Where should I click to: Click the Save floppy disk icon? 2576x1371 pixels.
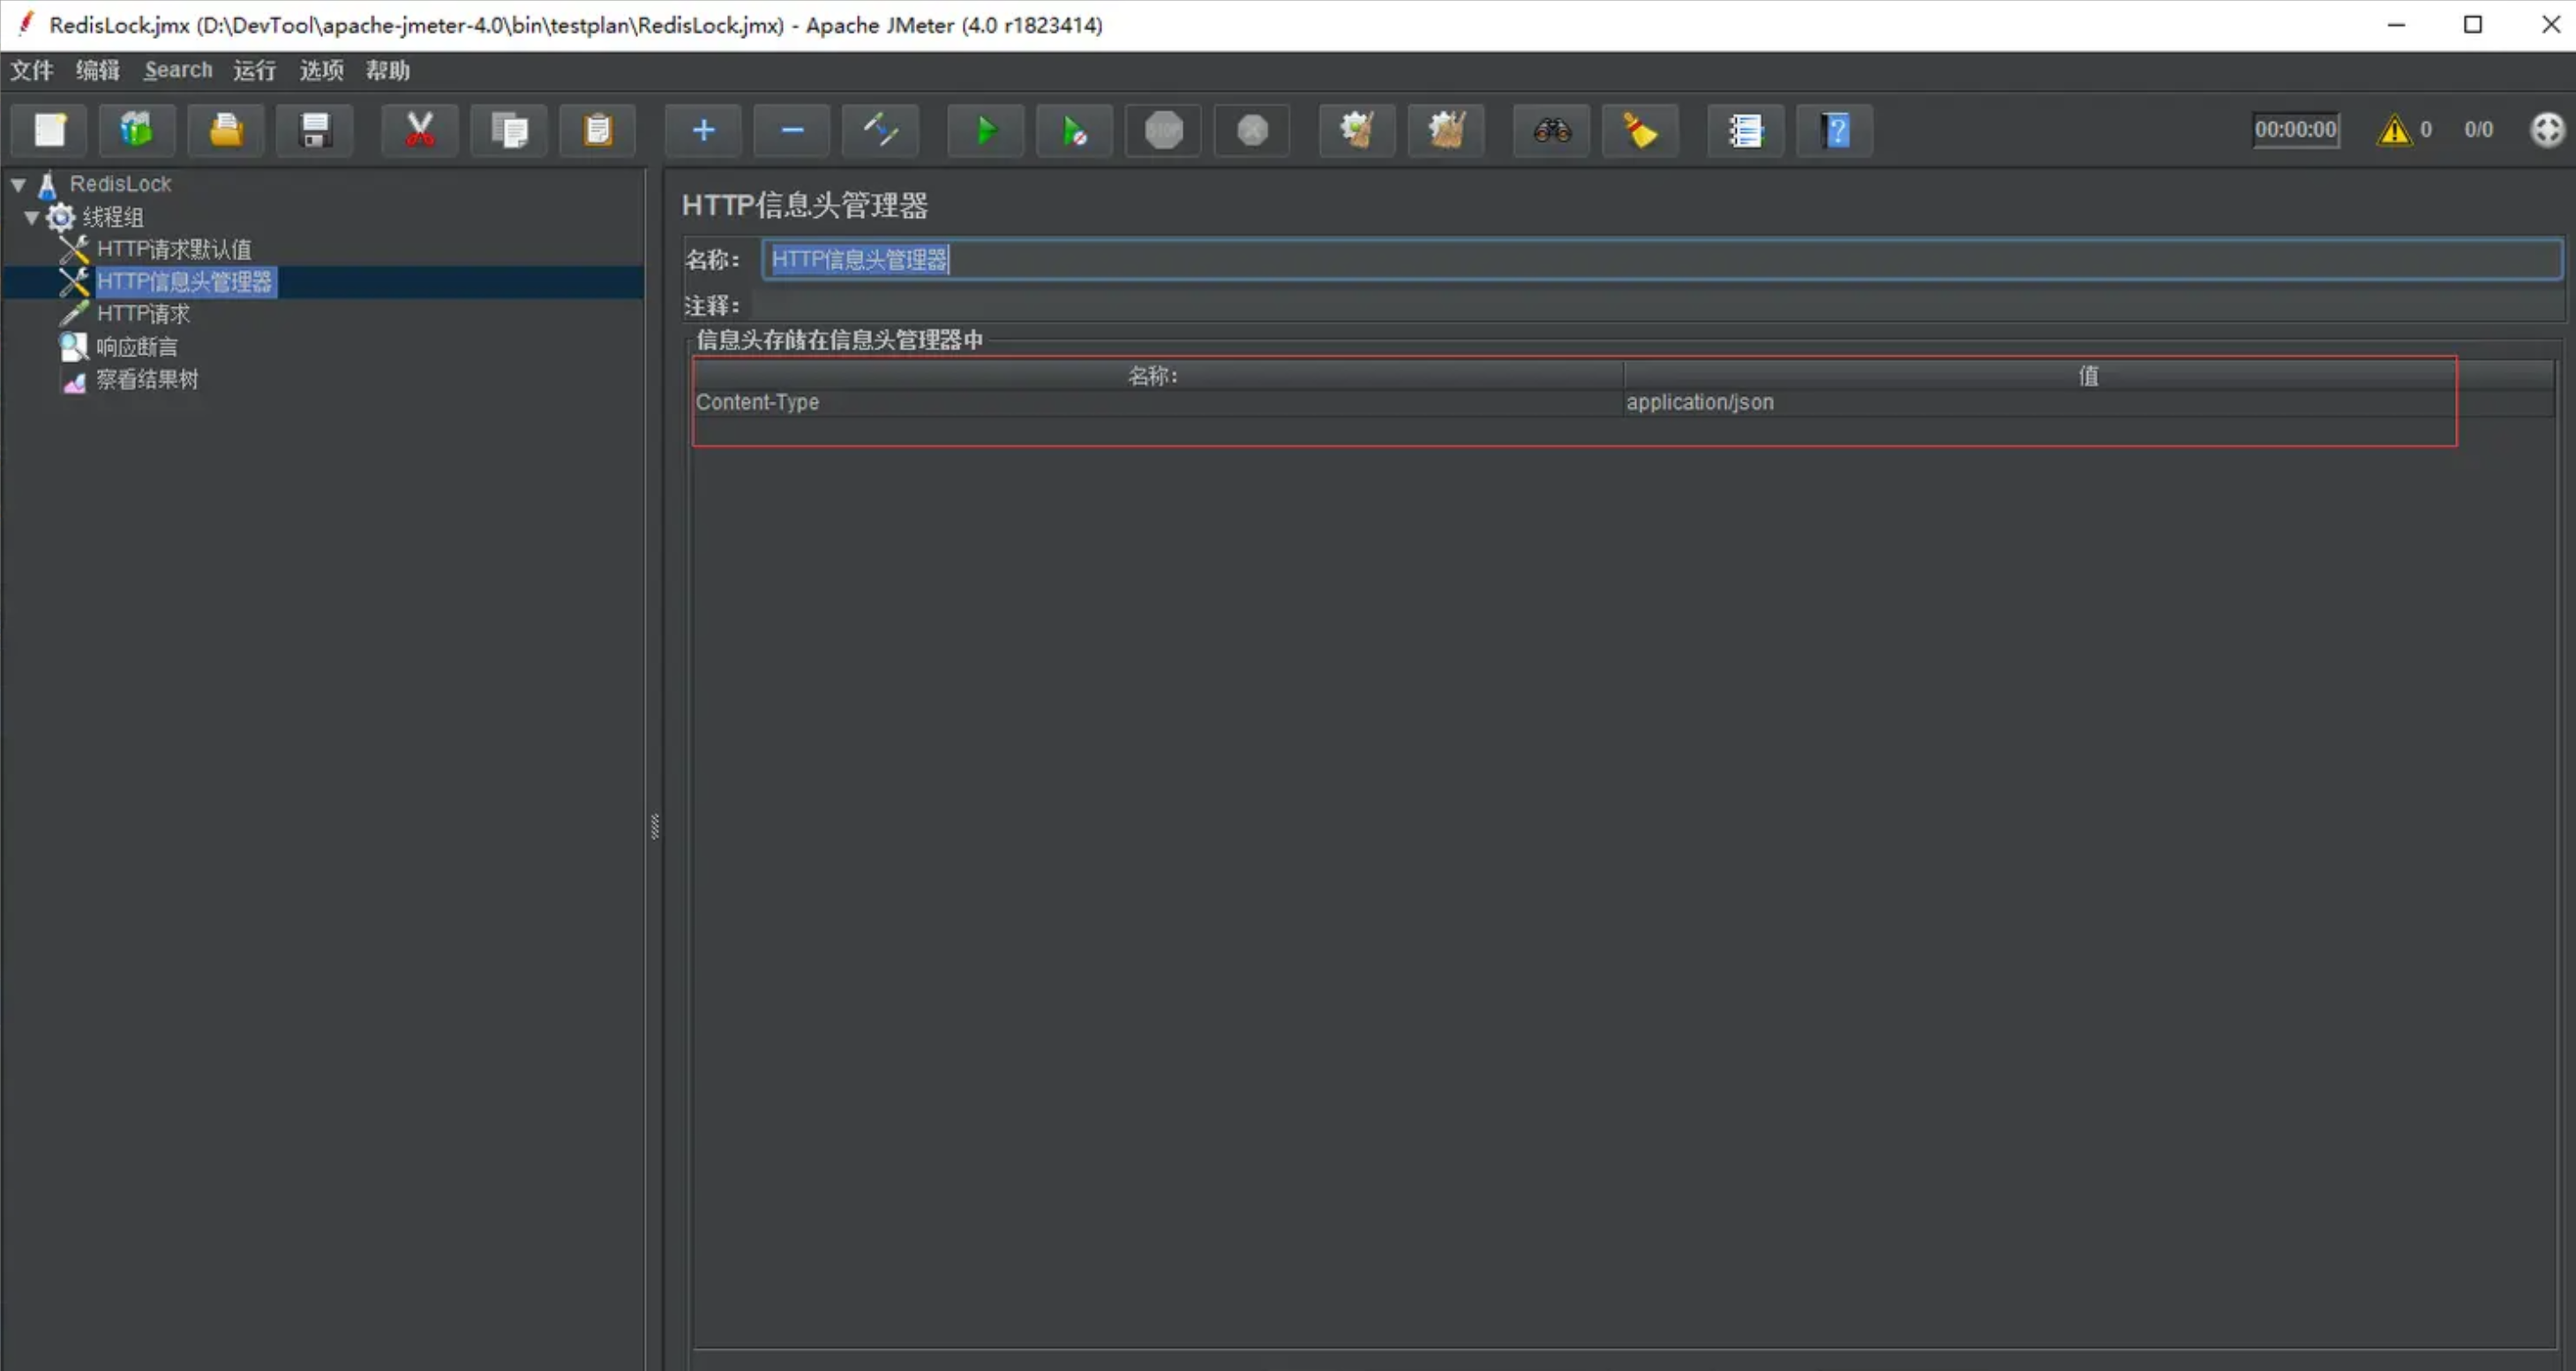click(314, 130)
